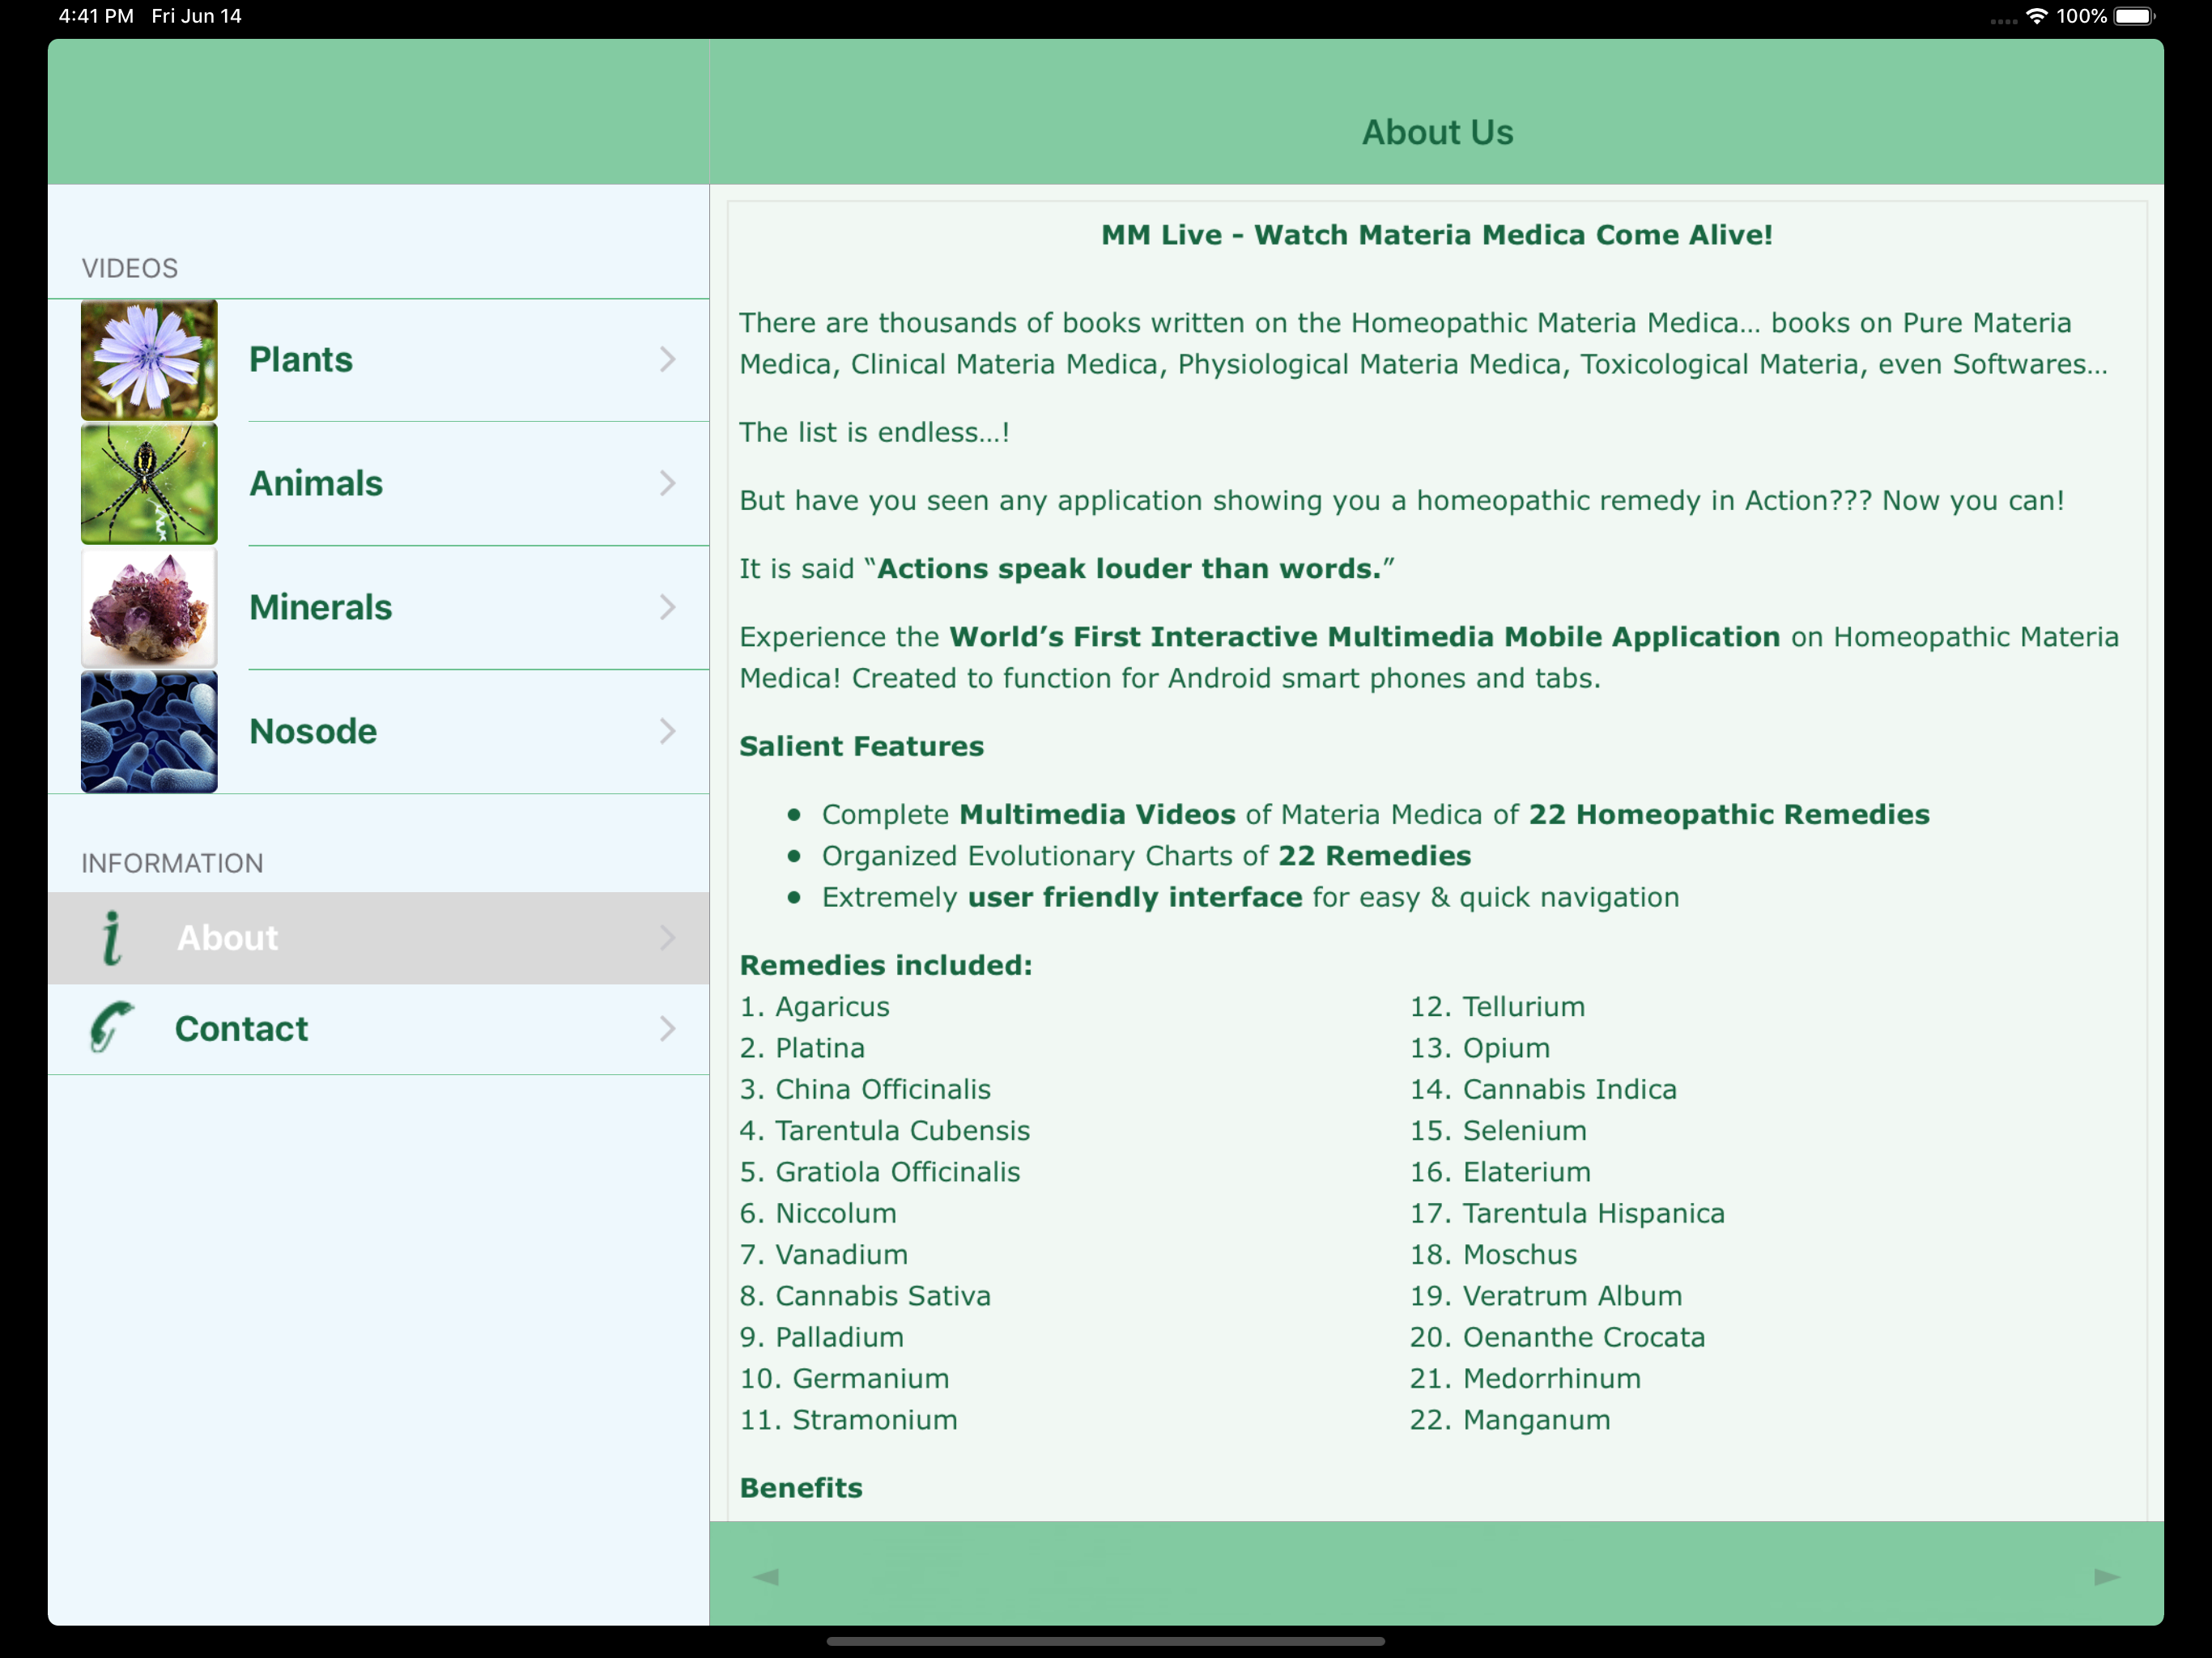Click remedy '19. Veratrum Album'
This screenshot has height=1658, width=2212.
coord(1546,1296)
